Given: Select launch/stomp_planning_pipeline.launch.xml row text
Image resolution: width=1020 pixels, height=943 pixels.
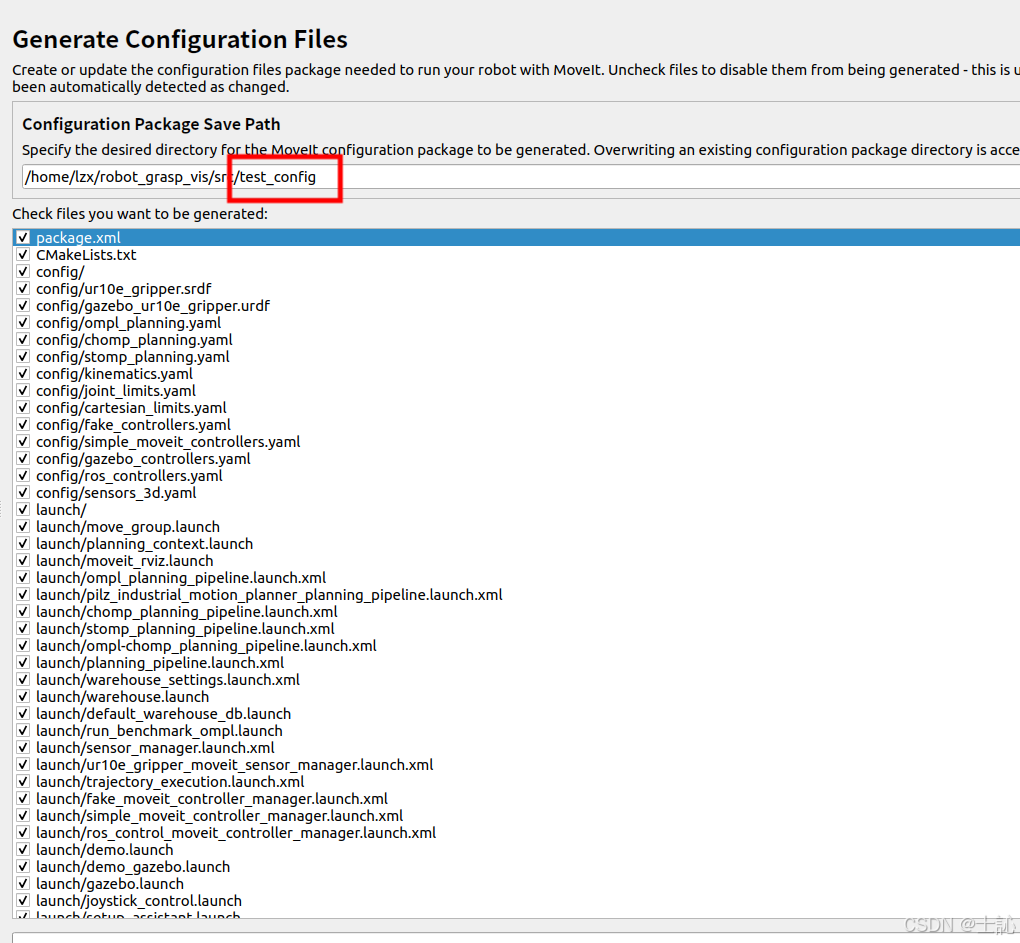Looking at the screenshot, I should (x=185, y=628).
